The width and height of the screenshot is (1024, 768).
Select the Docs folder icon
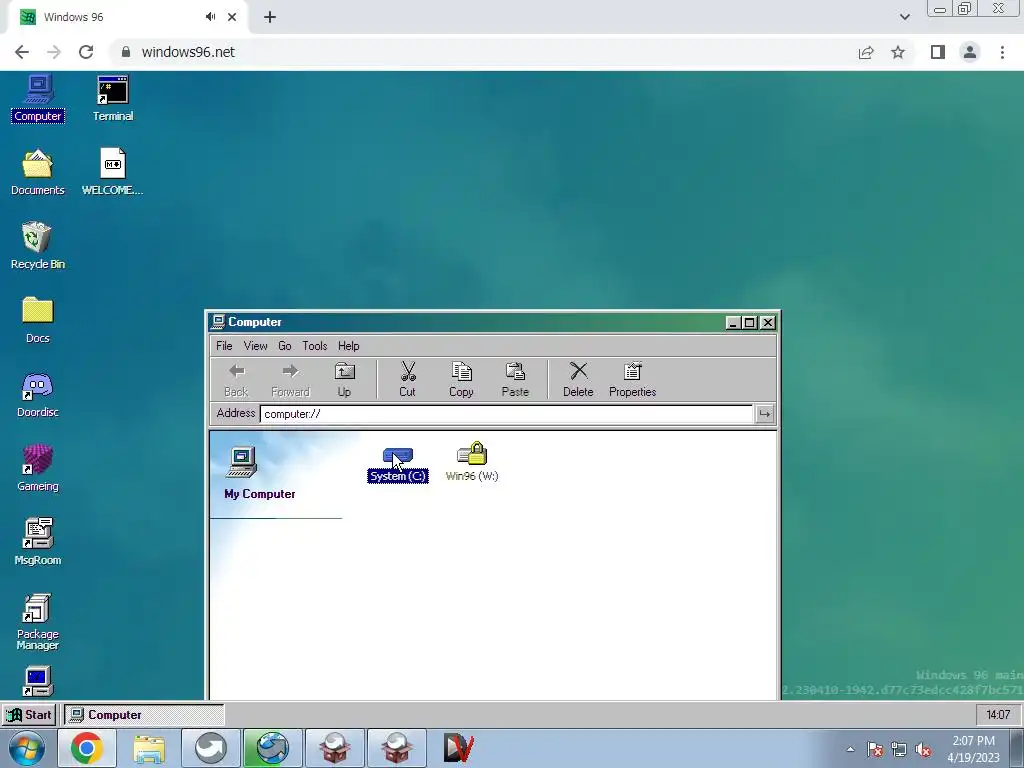38,320
